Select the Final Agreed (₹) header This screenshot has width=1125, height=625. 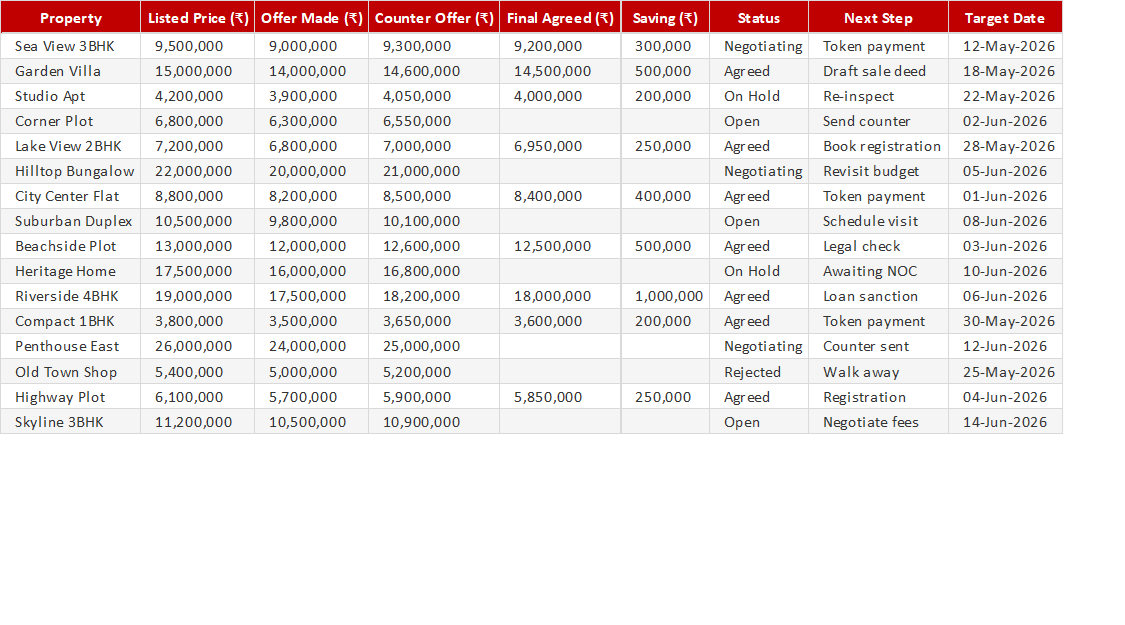point(560,18)
